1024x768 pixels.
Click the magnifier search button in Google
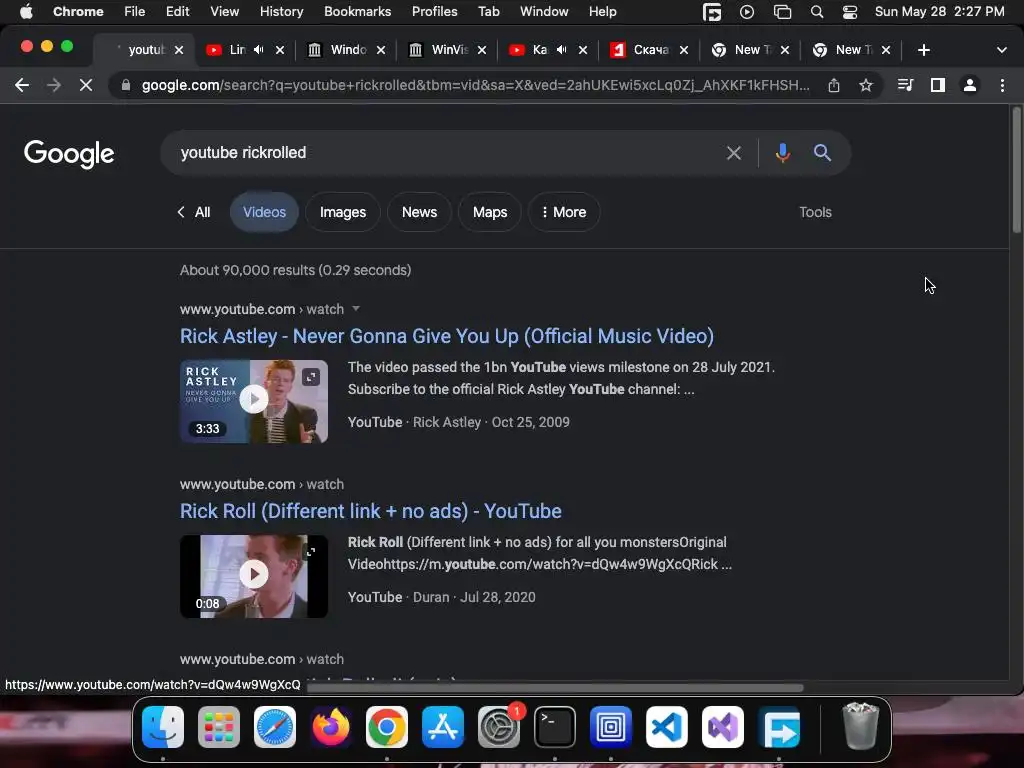[x=822, y=153]
